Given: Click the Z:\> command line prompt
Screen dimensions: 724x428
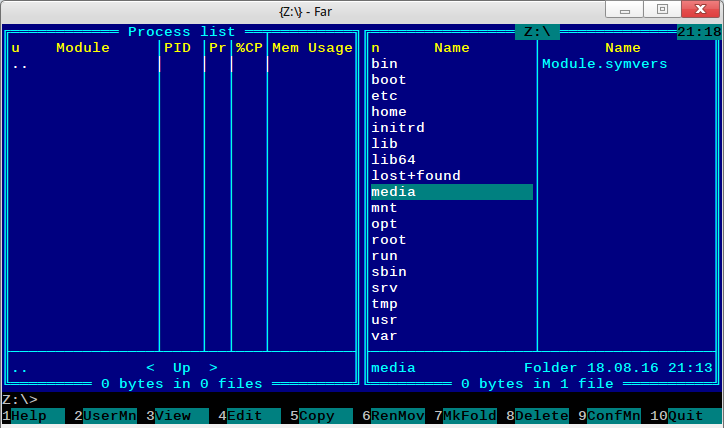Looking at the screenshot, I should tap(20, 400).
